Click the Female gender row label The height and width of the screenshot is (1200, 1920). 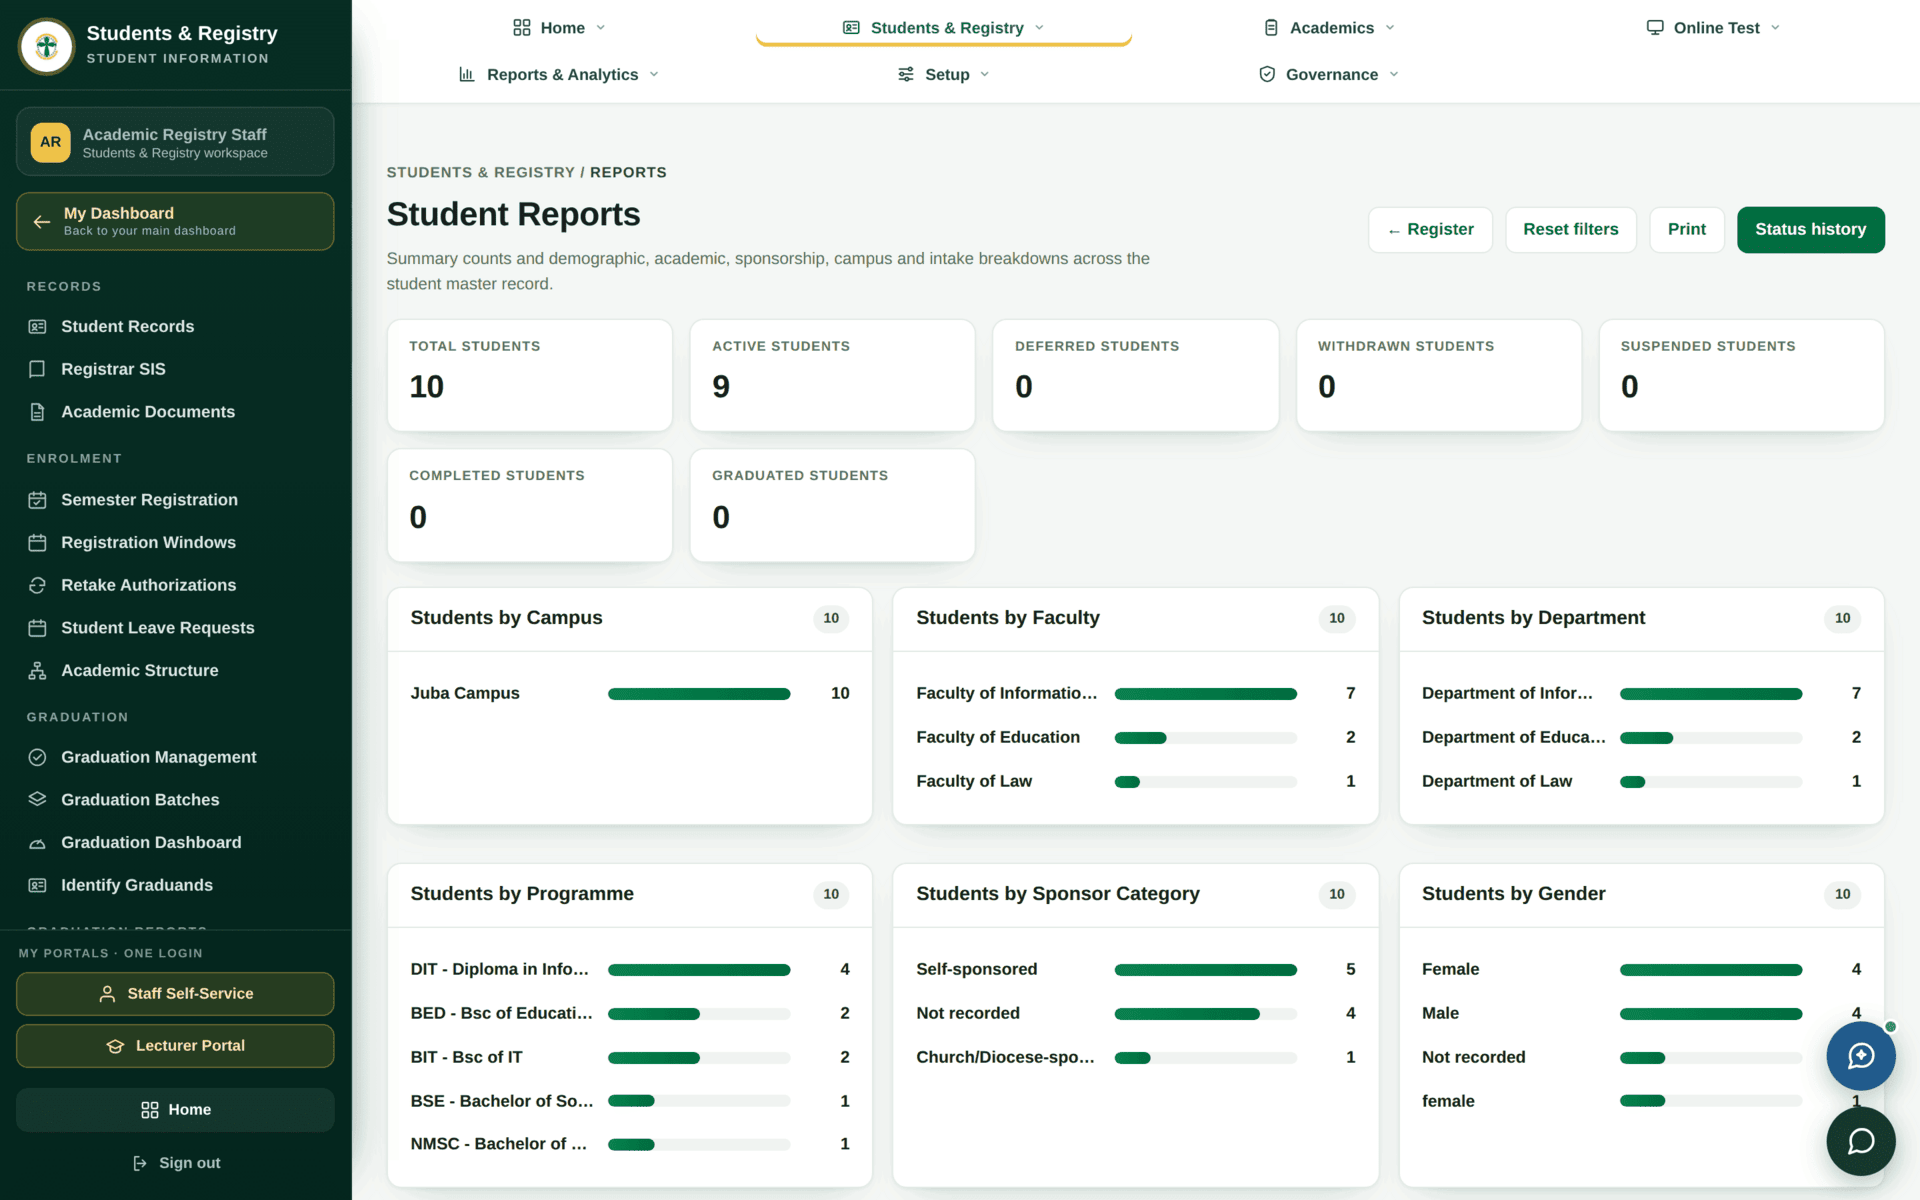(x=1450, y=970)
